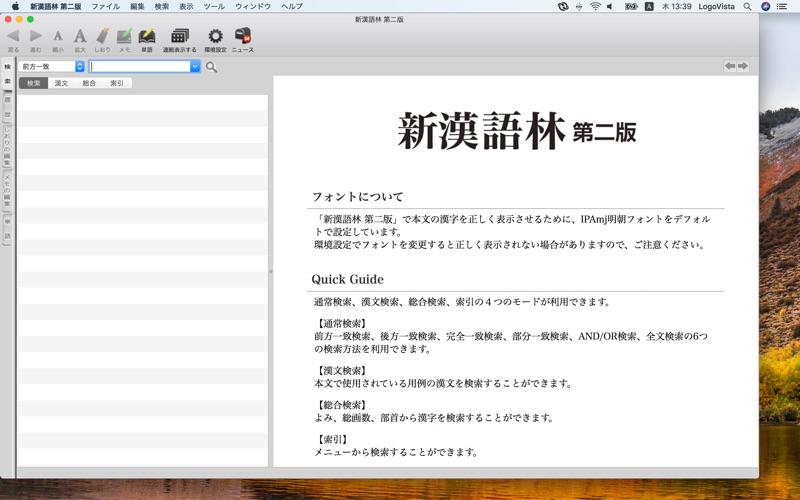The image size is (800, 500).
Task: Click the 単語 word book icon
Action: pos(147,37)
